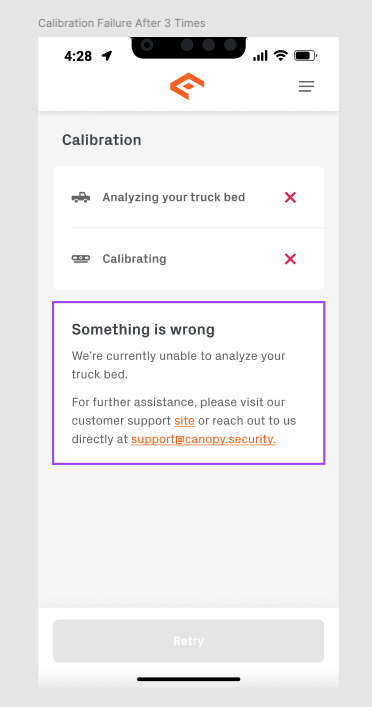Click the support@canopy.security email link

pos(203,439)
